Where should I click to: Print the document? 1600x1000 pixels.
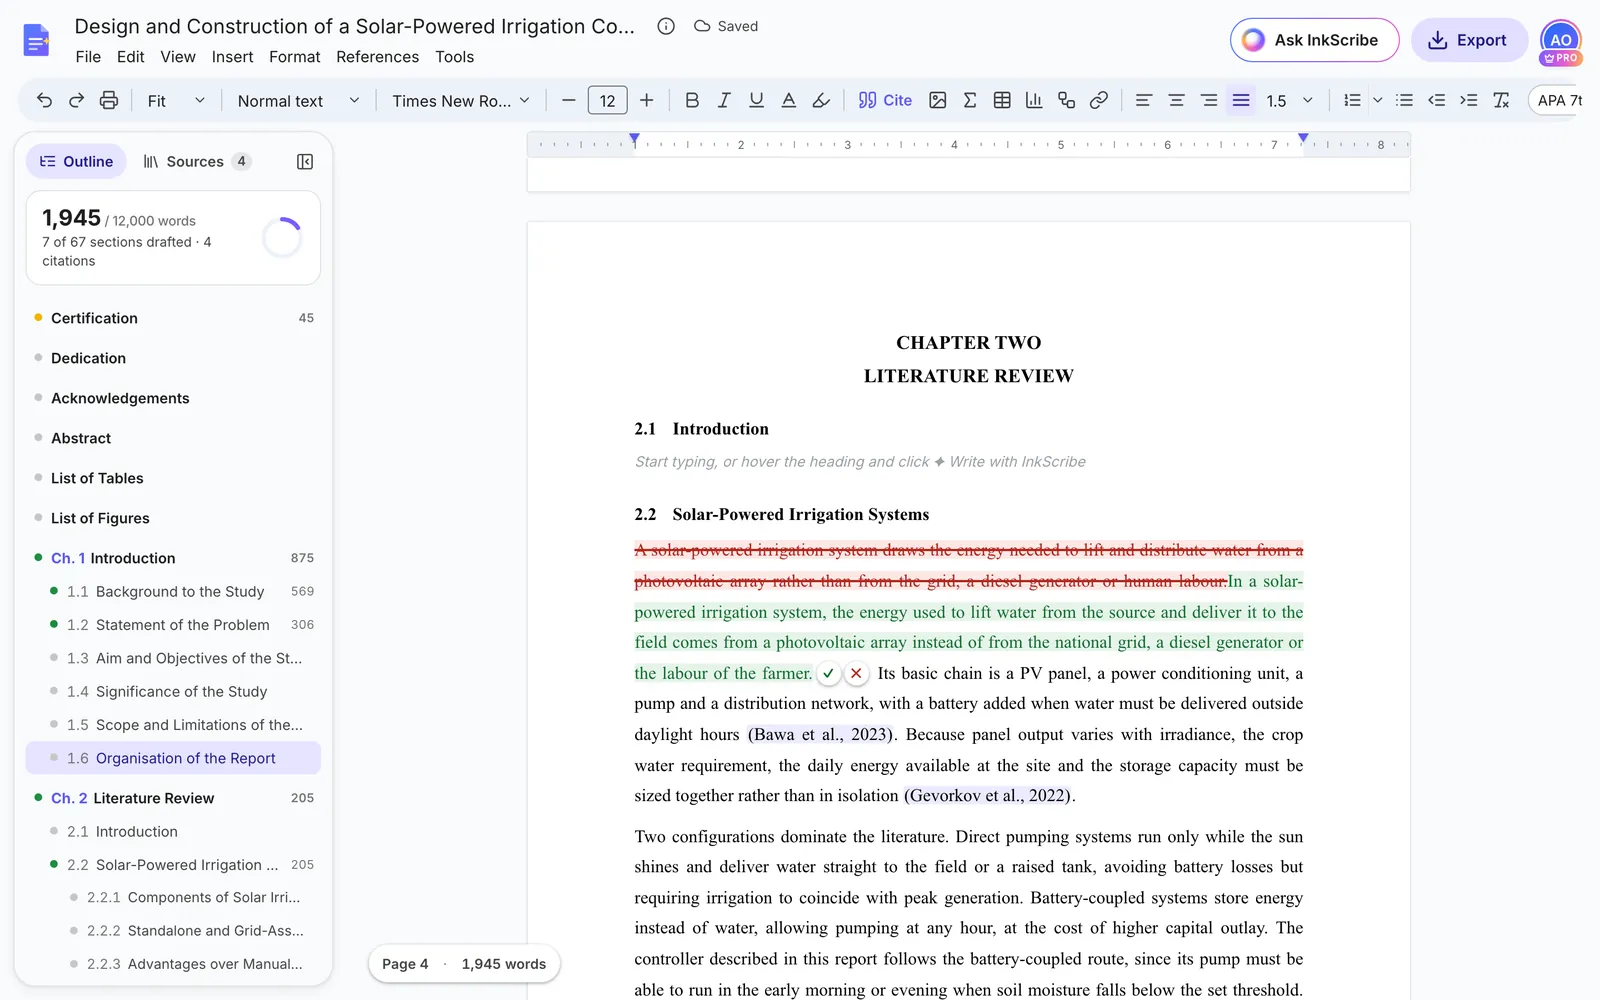pos(108,100)
